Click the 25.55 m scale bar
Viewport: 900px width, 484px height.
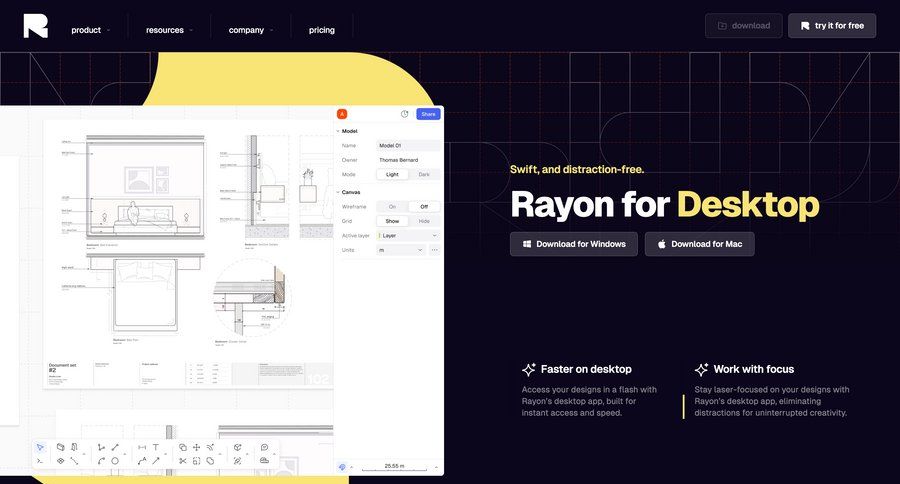[x=394, y=467]
